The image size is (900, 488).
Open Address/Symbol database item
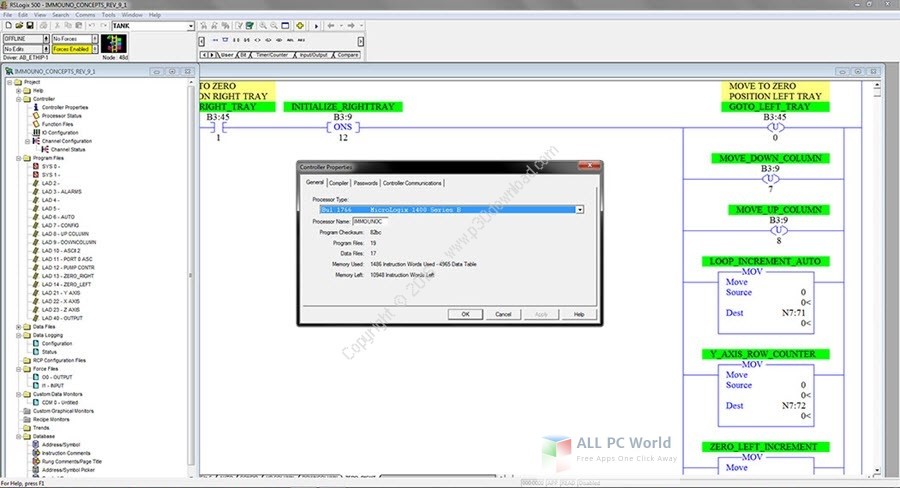[x=61, y=445]
